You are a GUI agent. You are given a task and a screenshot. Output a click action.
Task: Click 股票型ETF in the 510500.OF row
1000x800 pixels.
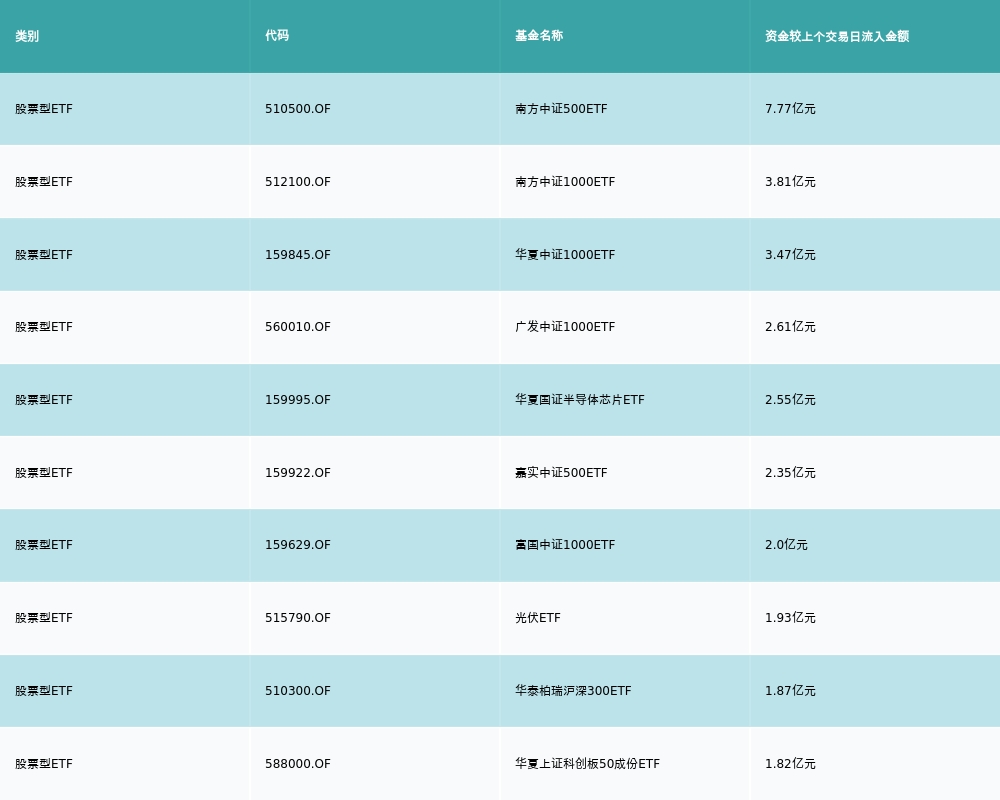click(44, 109)
